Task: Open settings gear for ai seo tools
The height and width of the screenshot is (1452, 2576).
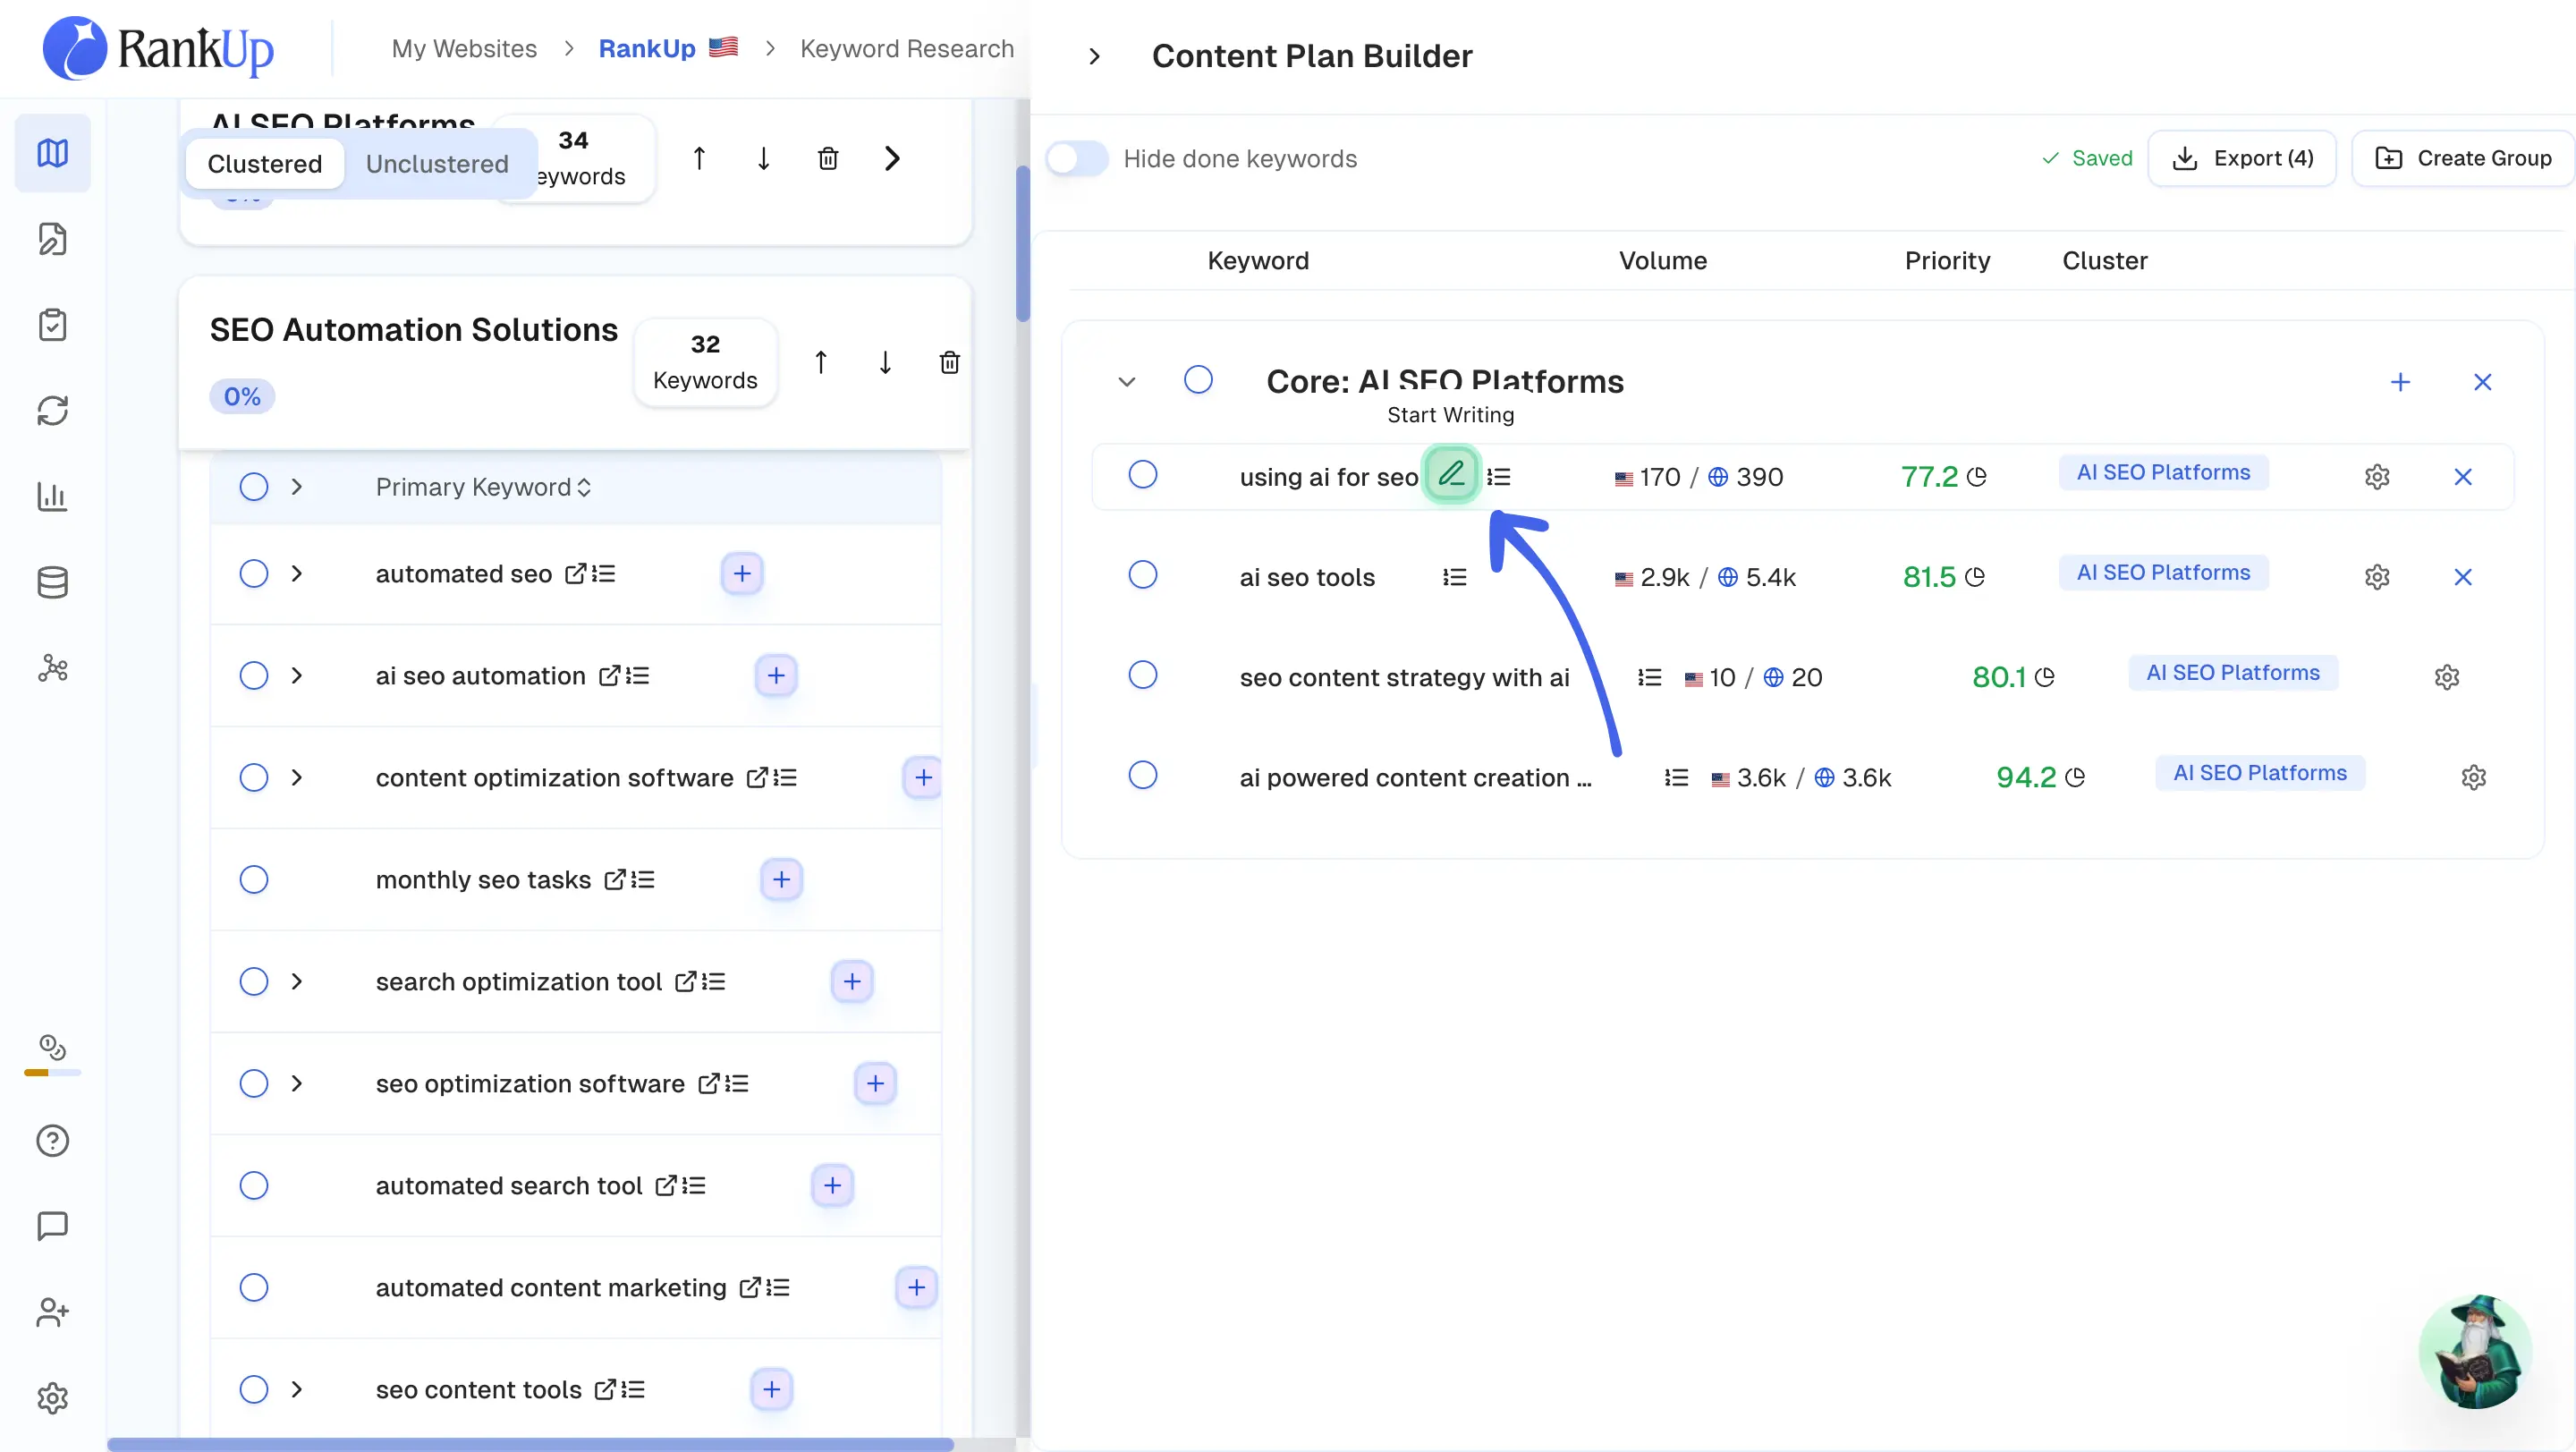Action: coord(2377,577)
